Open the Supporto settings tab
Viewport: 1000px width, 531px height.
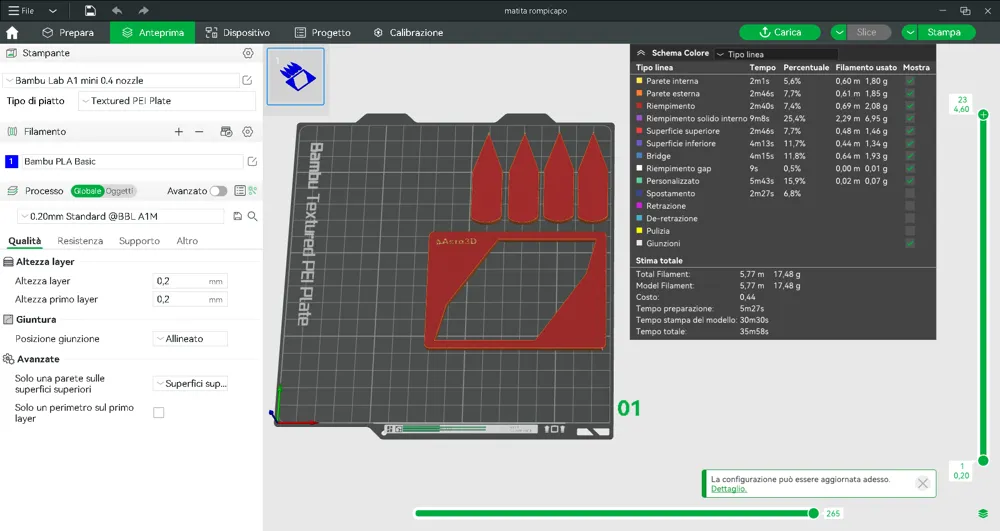(139, 241)
